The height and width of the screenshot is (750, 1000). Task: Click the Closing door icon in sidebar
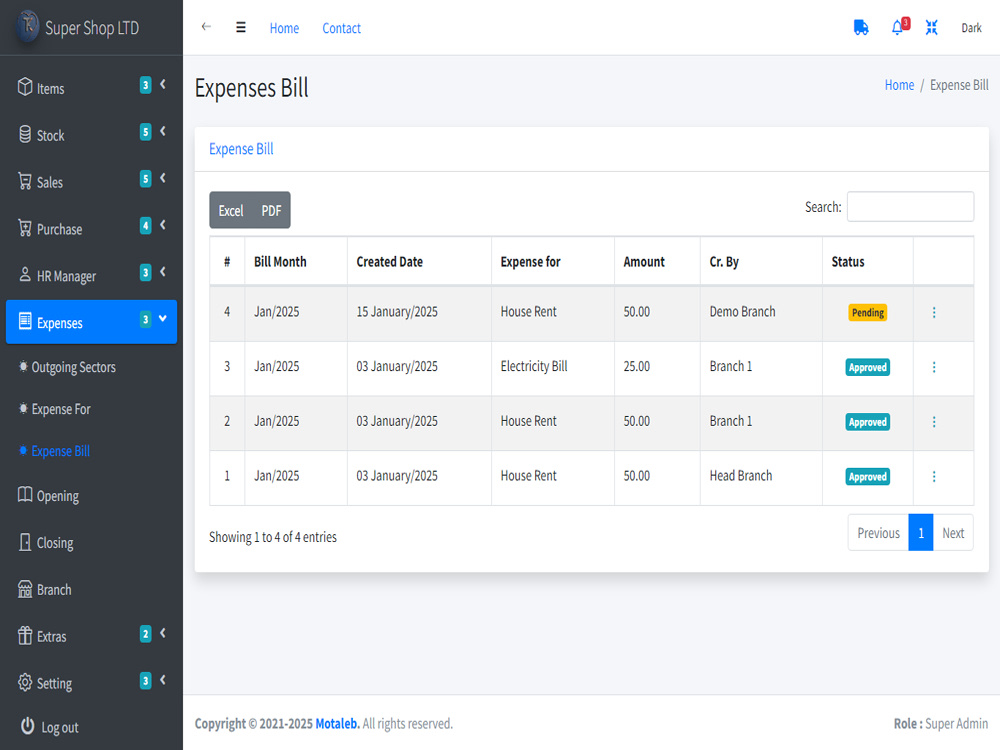pos(25,542)
